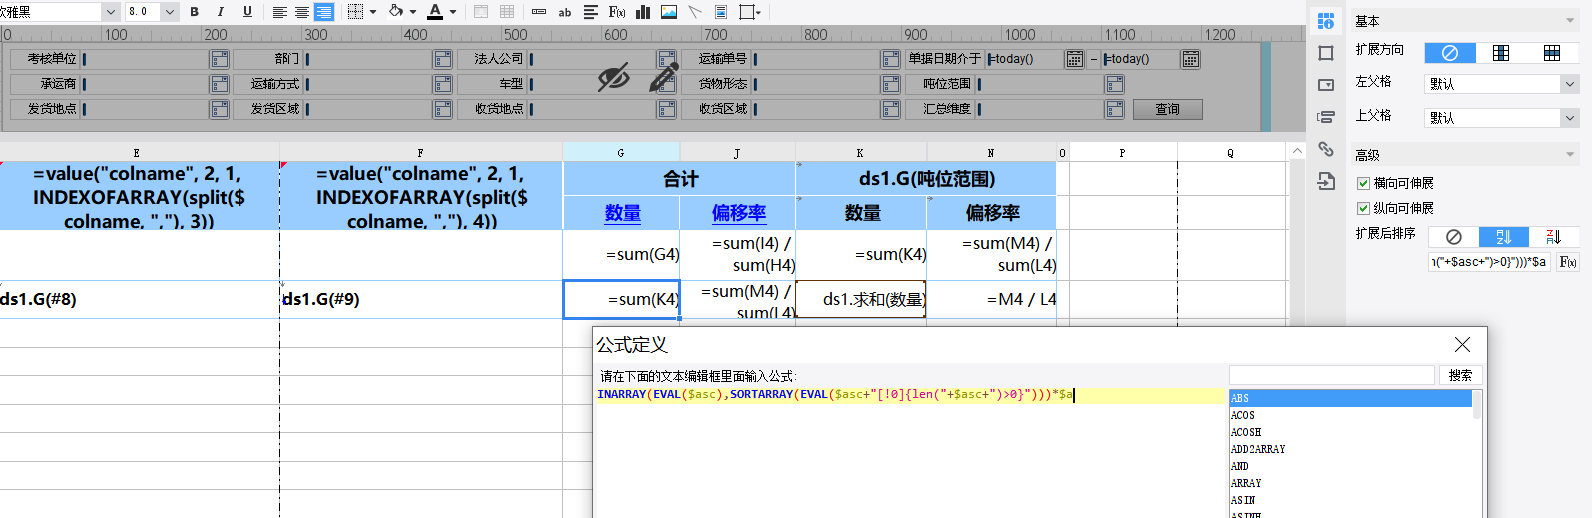1592x518 pixels.
Task: Select descending sort order (Z-A) icon
Action: click(x=1553, y=237)
